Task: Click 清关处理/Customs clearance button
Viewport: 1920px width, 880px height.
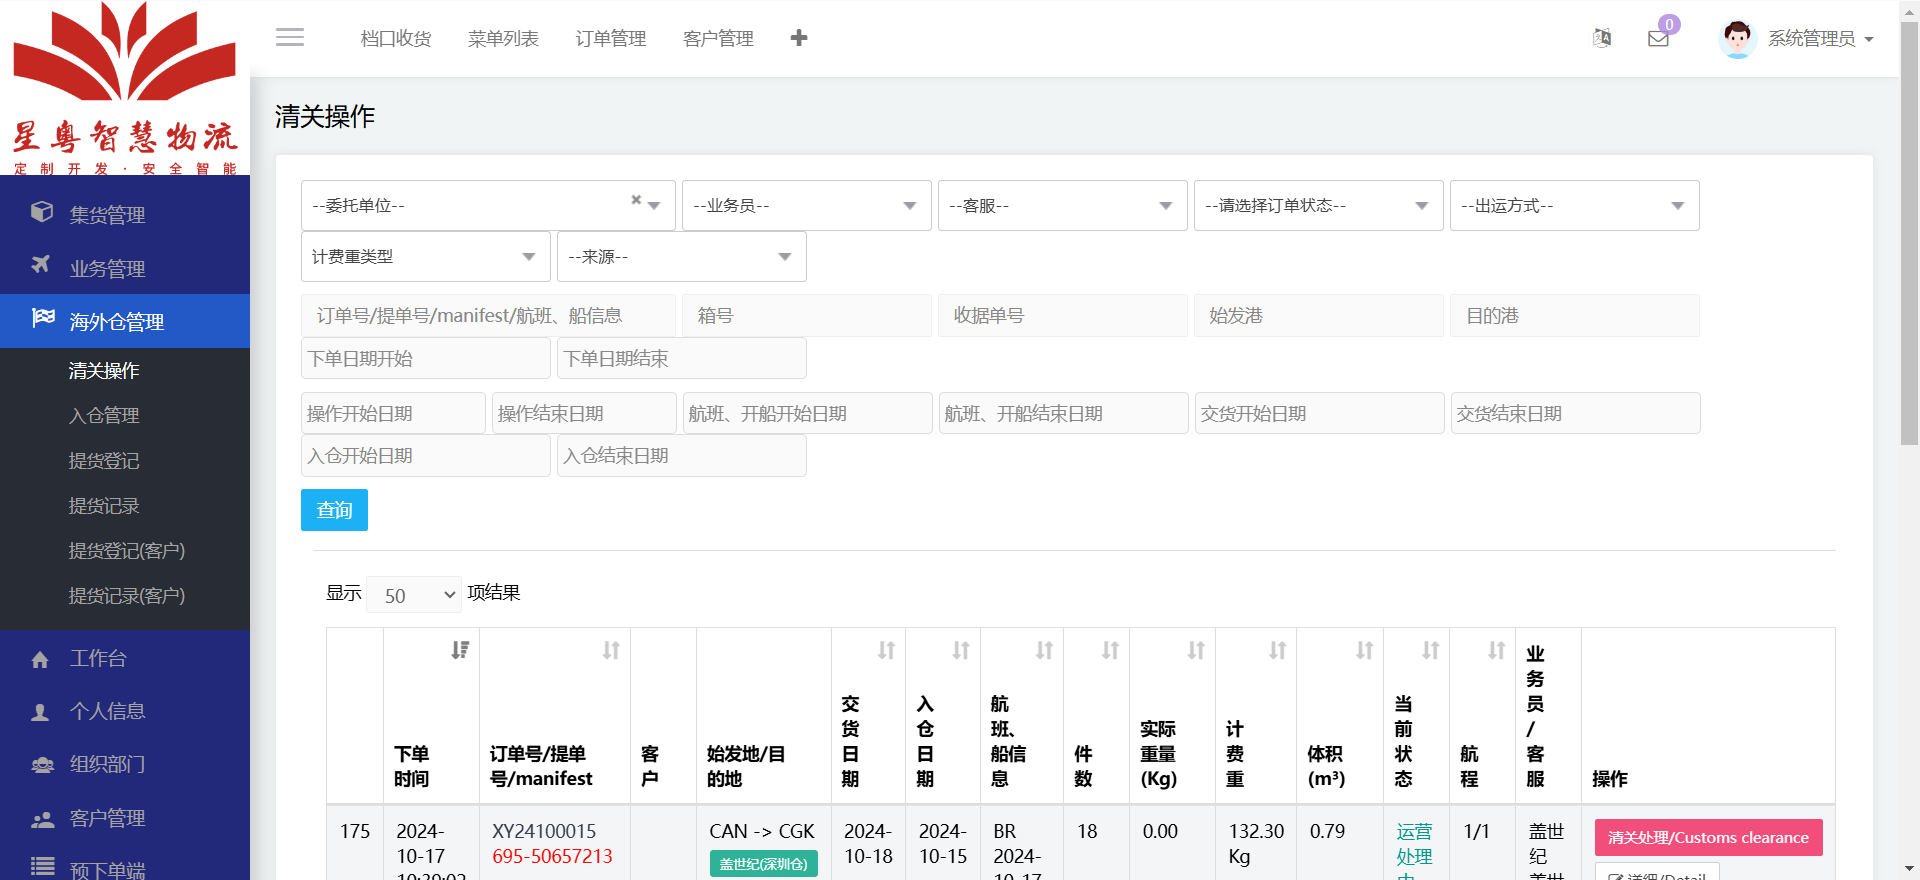Action: 1708,838
